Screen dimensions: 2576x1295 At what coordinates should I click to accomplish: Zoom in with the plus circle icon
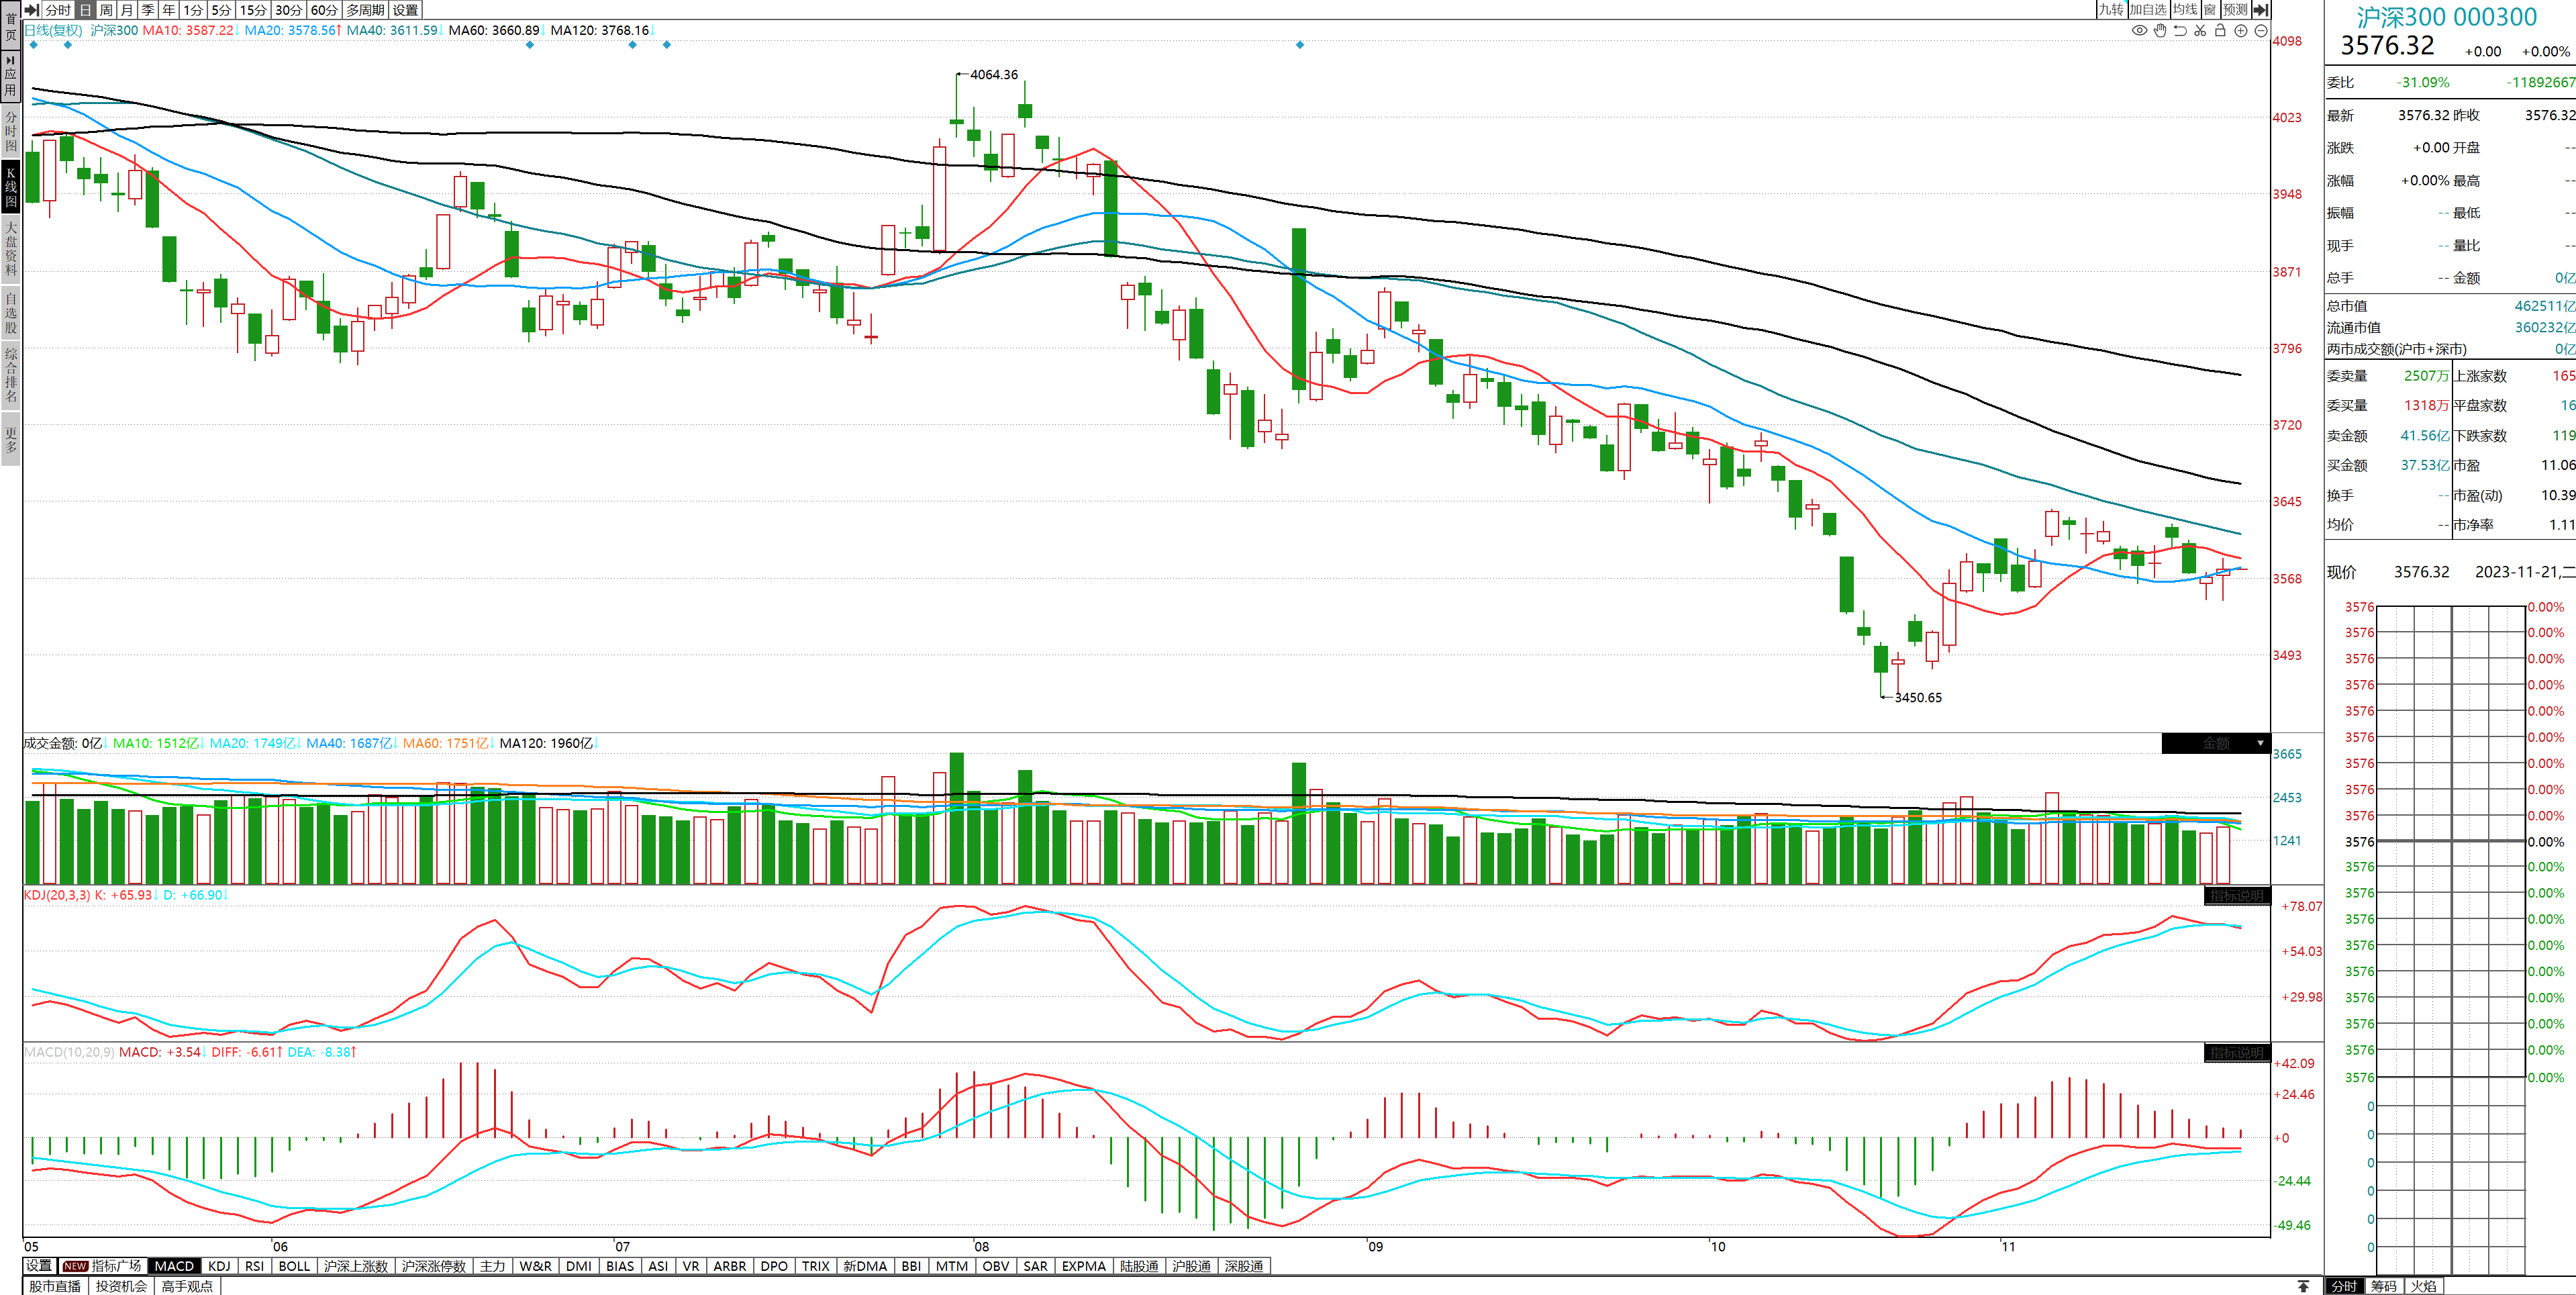[x=2241, y=31]
